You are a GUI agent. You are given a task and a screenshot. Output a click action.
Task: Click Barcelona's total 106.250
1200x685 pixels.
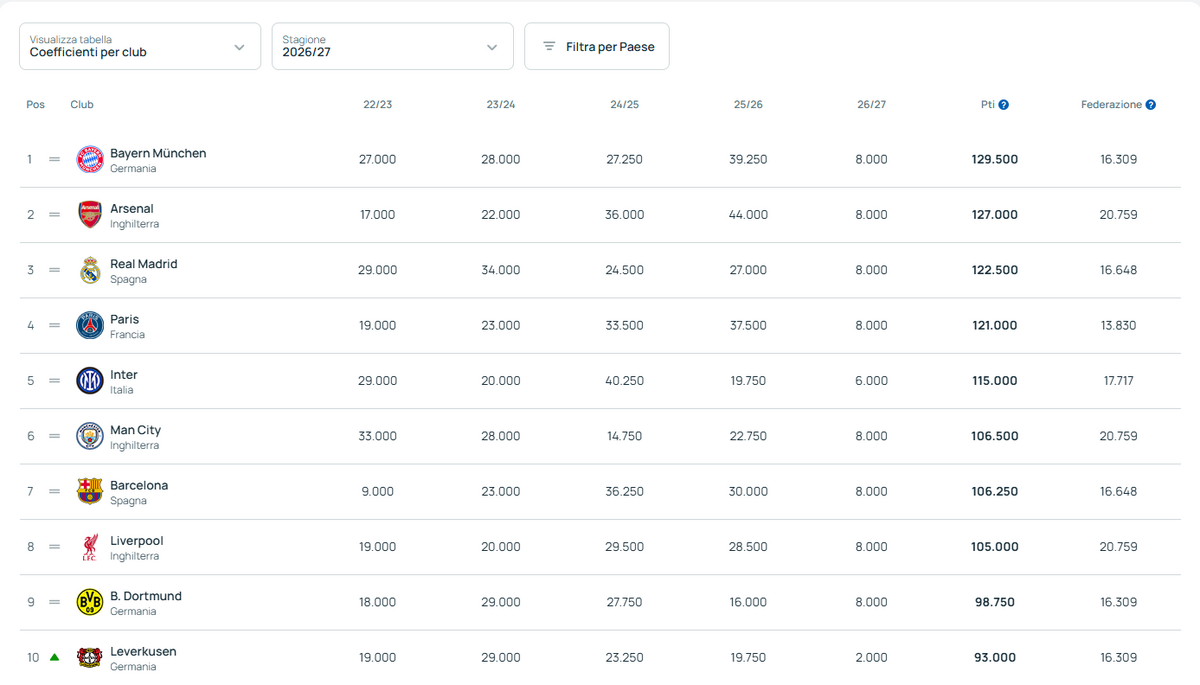coord(995,491)
